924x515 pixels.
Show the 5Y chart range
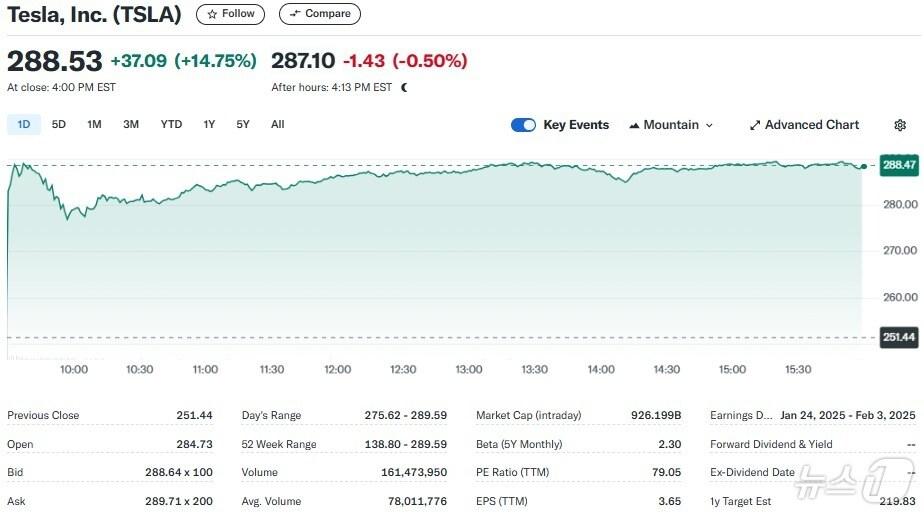(243, 124)
